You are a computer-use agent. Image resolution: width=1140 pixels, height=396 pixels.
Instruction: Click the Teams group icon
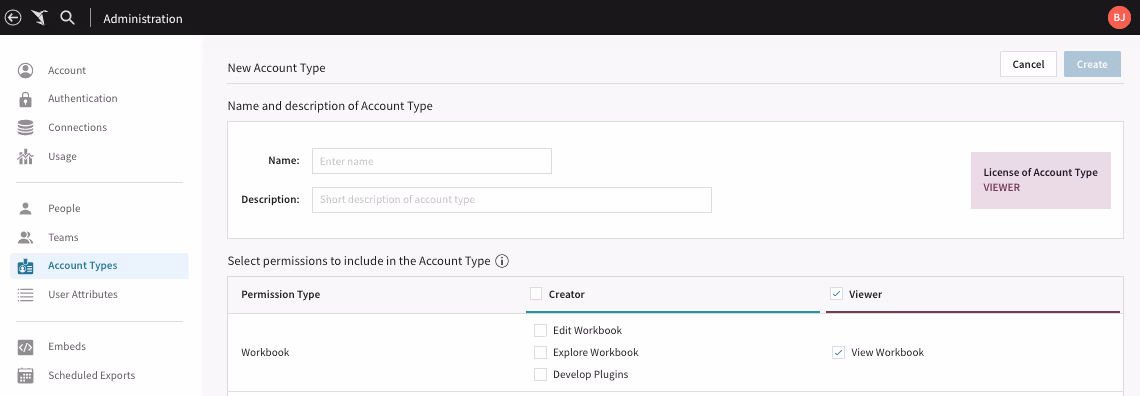[x=25, y=238]
